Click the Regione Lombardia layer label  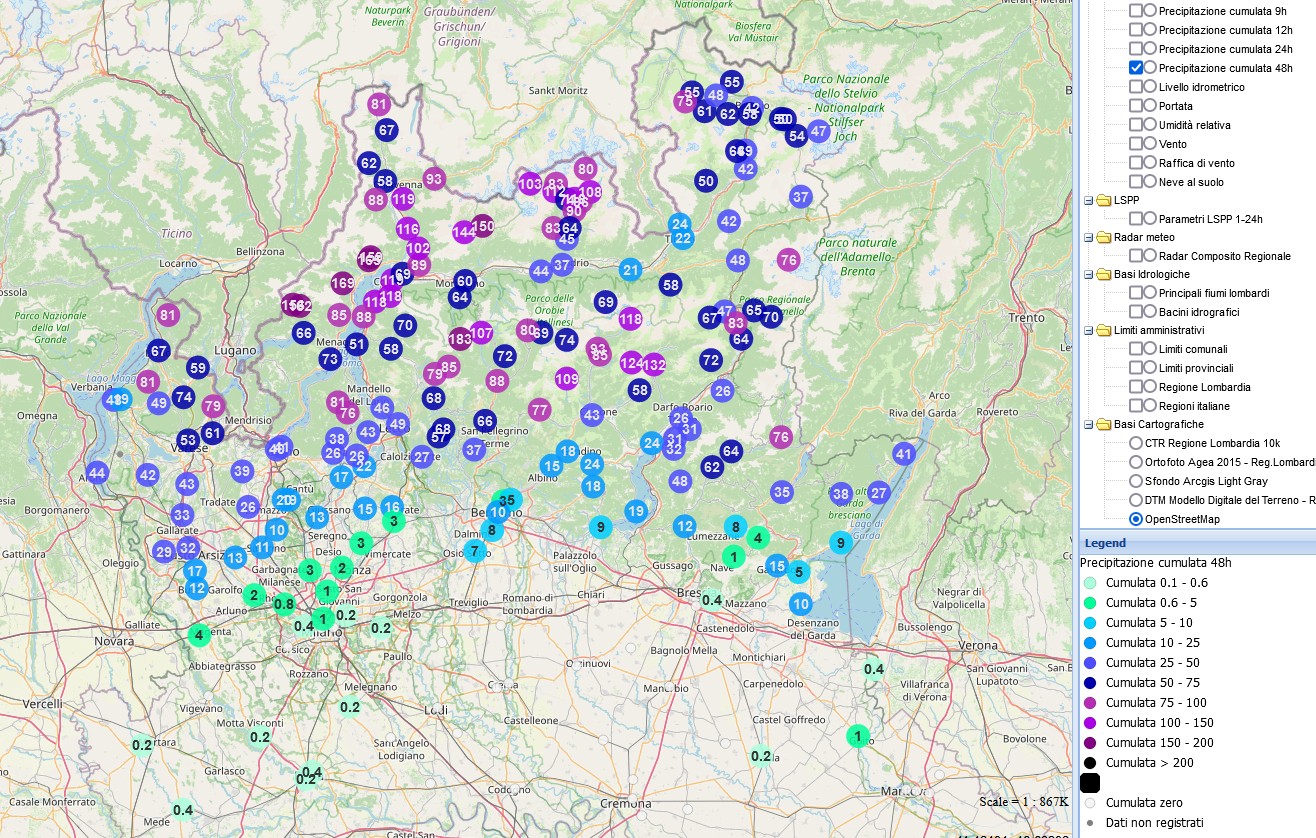tap(1205, 387)
